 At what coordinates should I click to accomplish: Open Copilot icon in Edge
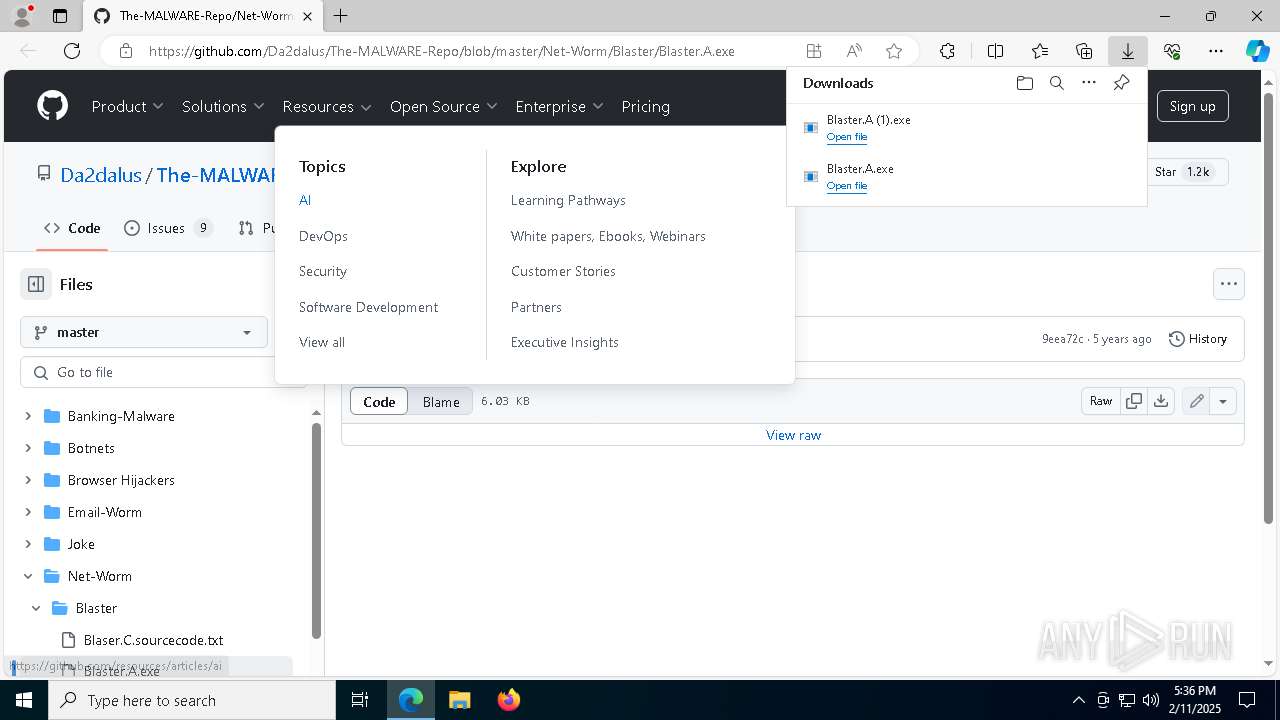(x=1257, y=51)
